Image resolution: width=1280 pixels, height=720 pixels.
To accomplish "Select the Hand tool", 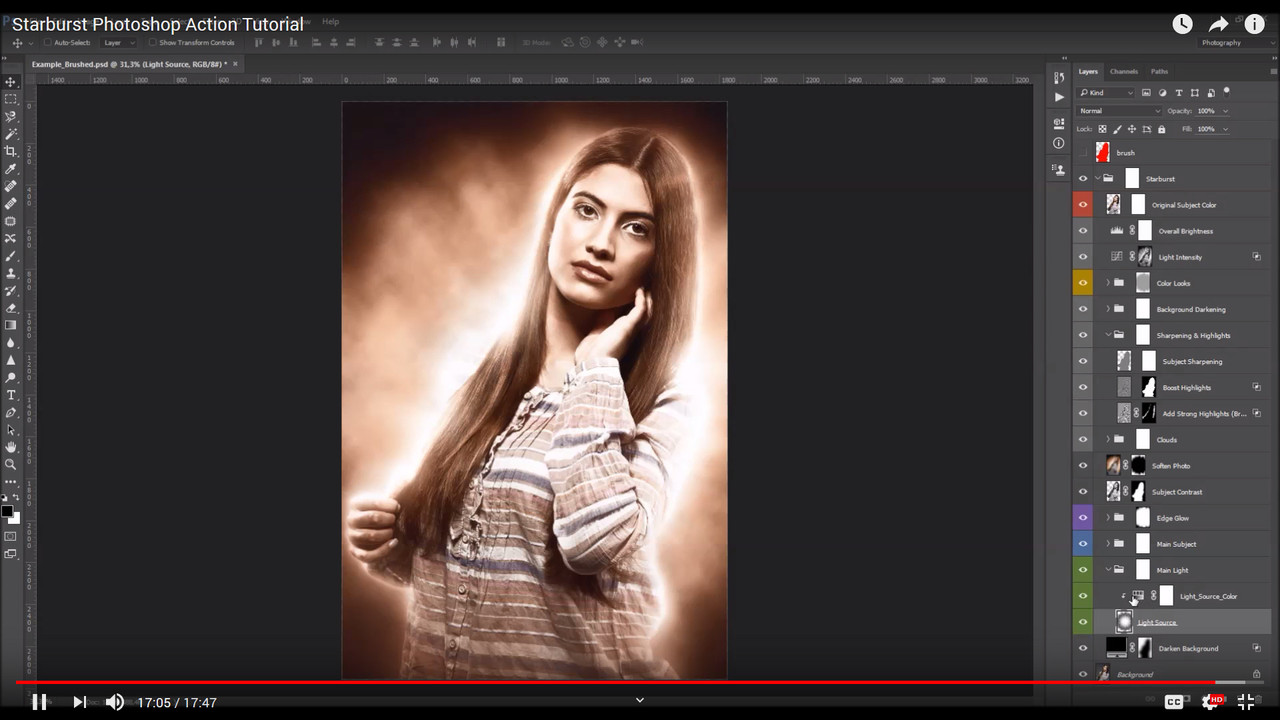I will (11, 447).
